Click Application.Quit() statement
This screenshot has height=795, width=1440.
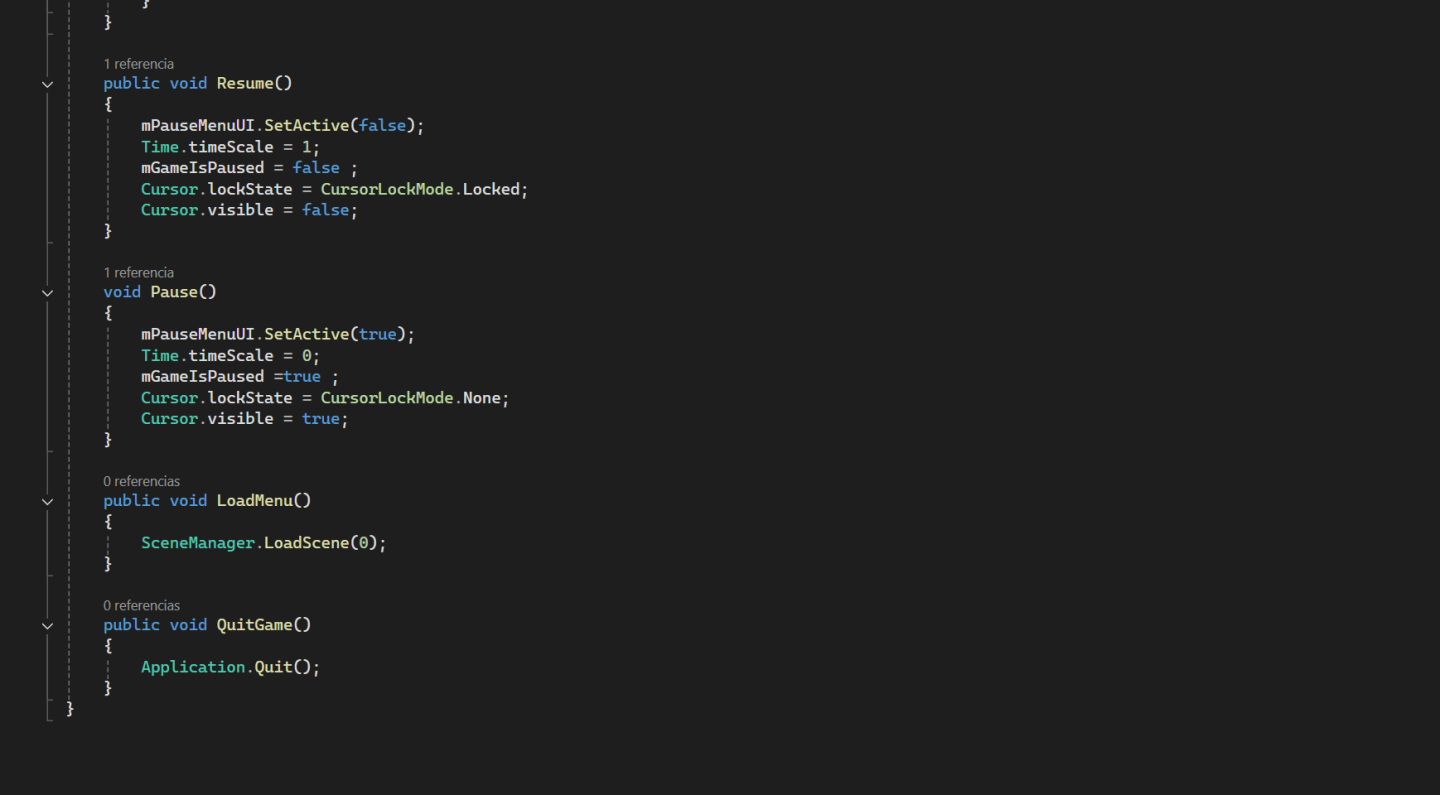(231, 666)
